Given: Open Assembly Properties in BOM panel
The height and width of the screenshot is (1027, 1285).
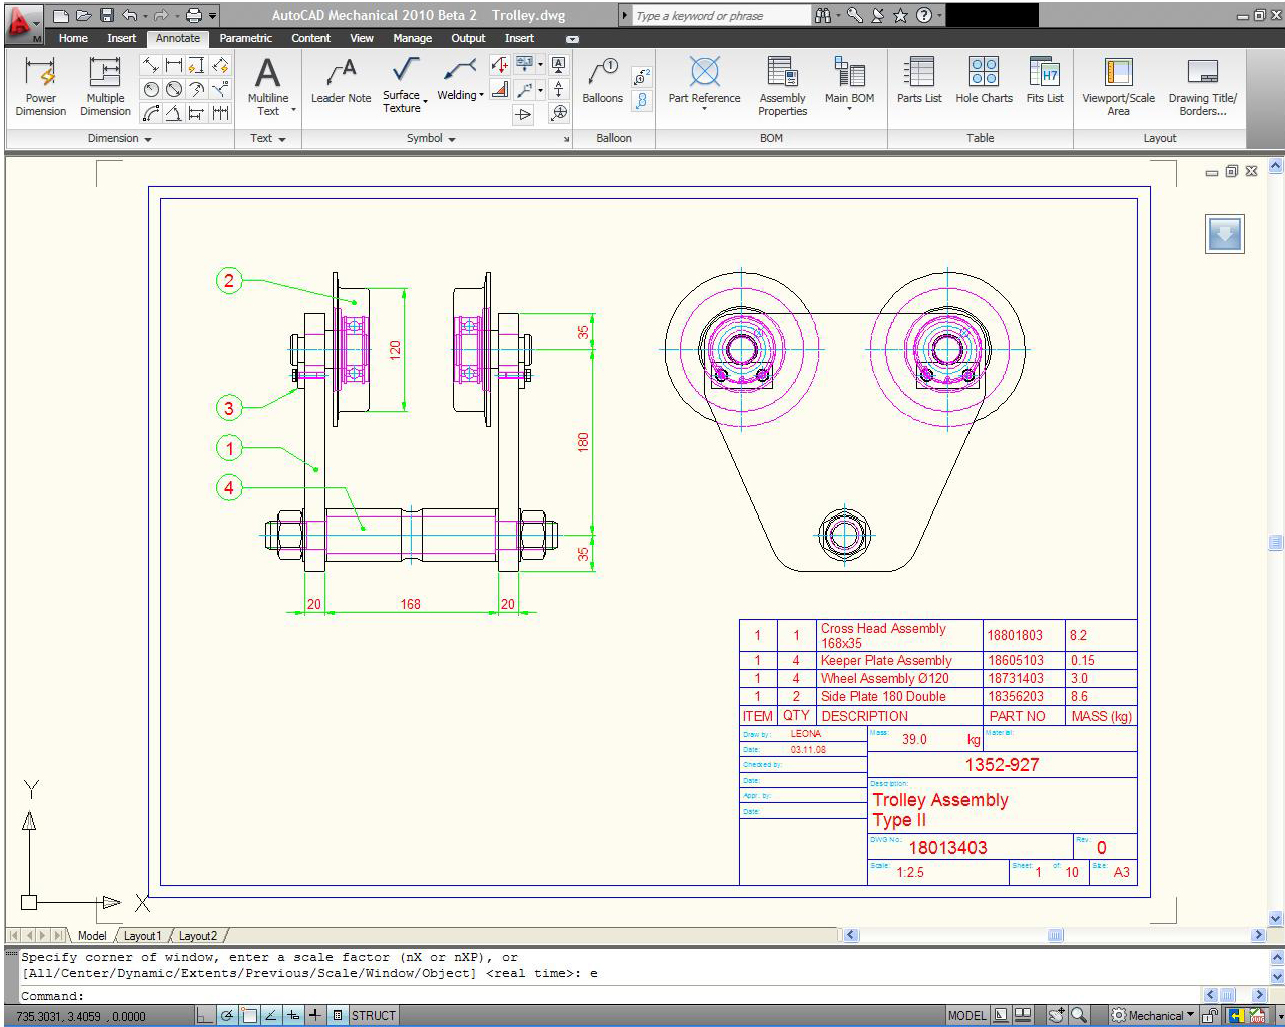Looking at the screenshot, I should (782, 86).
